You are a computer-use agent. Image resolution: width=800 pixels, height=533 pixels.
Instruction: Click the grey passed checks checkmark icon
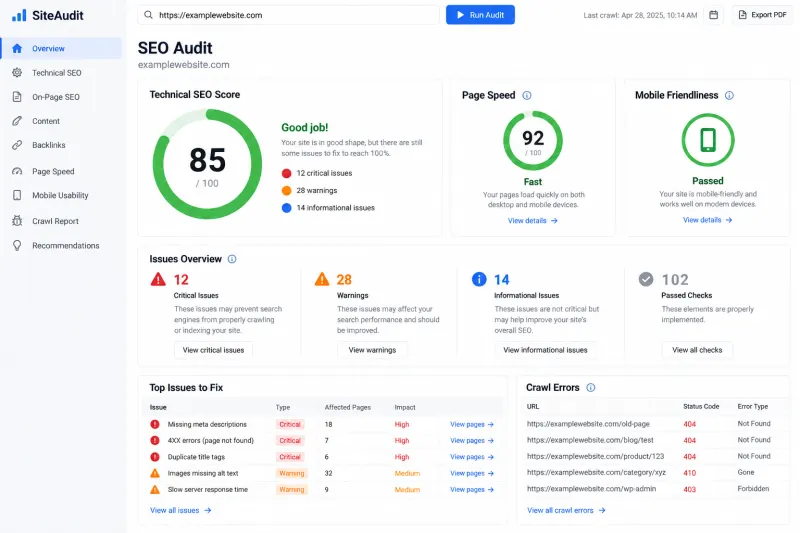[x=646, y=279]
